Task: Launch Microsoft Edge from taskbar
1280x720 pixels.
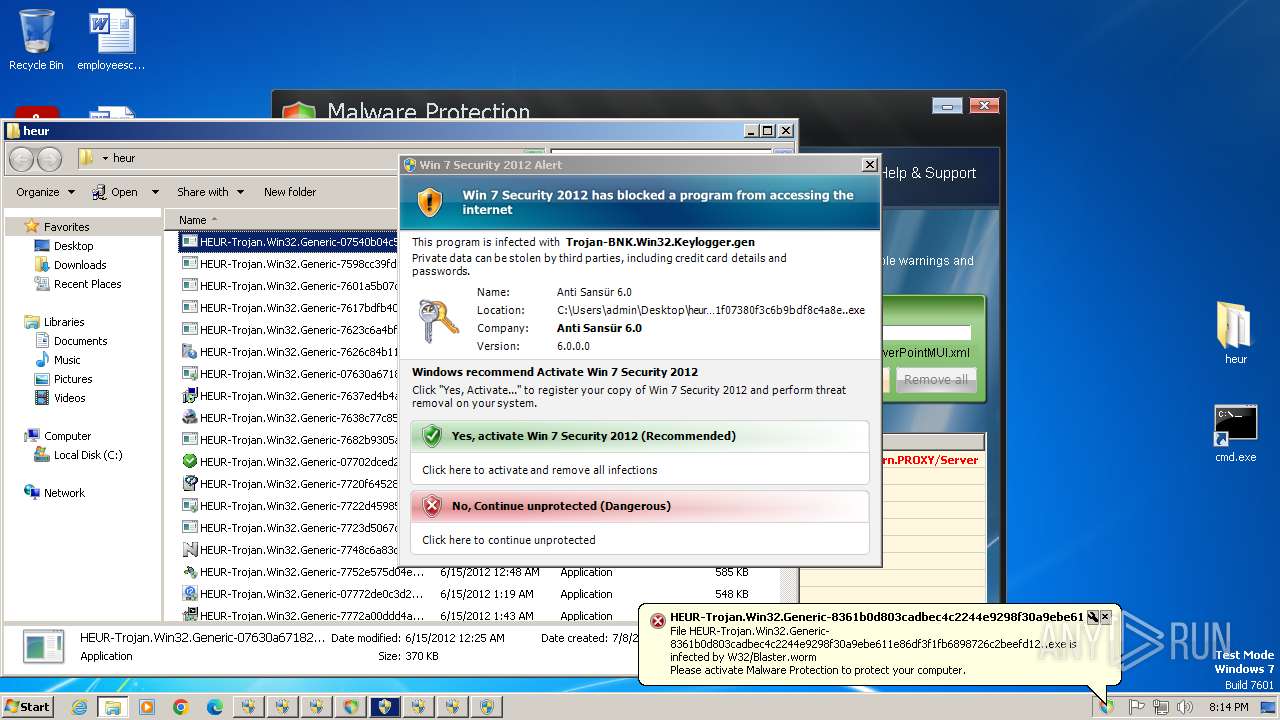Action: [215, 707]
